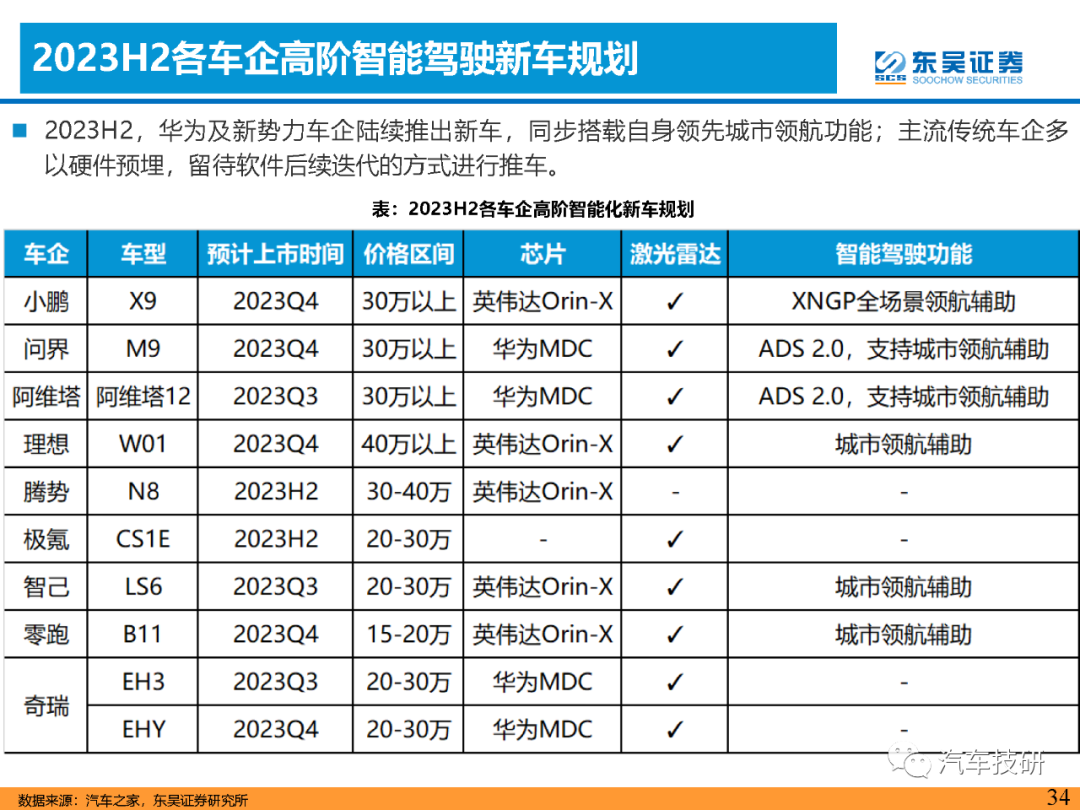
Task: Select "2023Q4" in the EHY row
Action: pyautogui.click(x=276, y=729)
